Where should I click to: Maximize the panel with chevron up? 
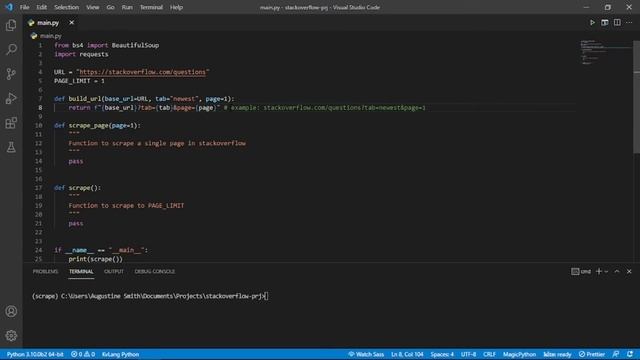[x=617, y=271]
